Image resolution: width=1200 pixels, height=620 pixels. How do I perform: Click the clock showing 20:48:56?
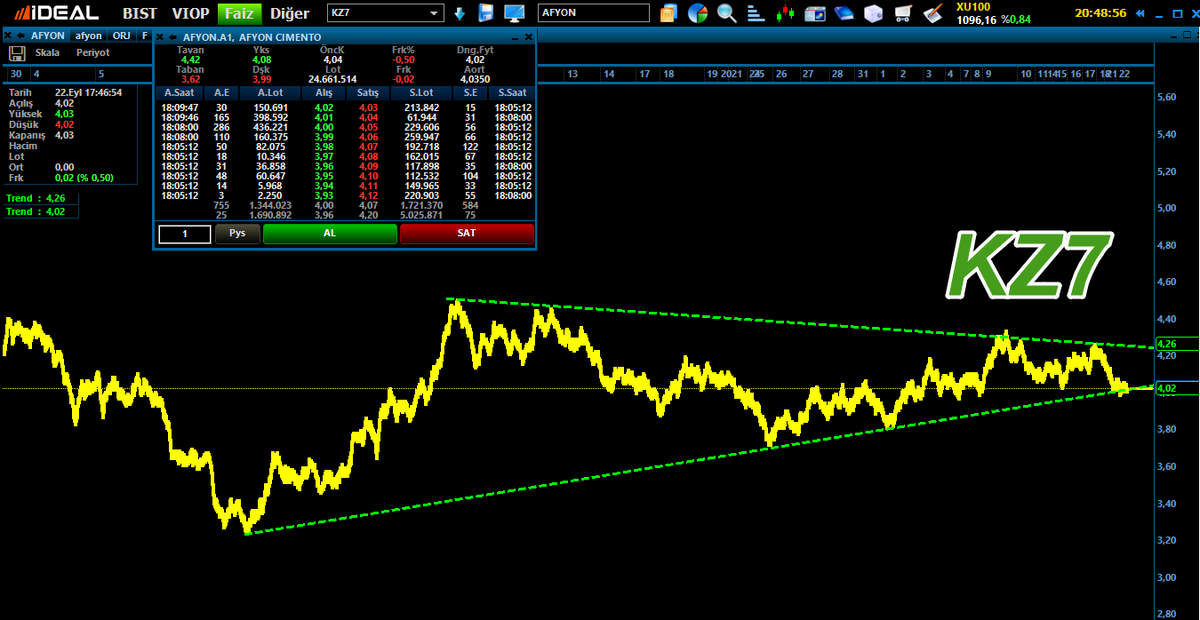click(x=1101, y=14)
